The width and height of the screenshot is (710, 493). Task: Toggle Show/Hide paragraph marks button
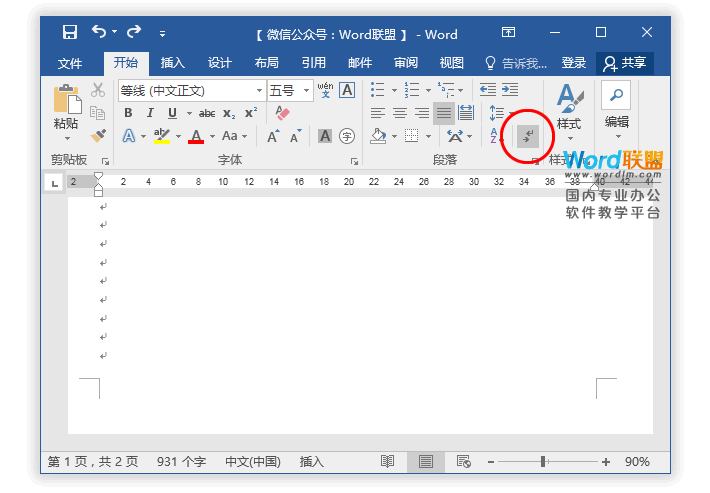point(528,135)
